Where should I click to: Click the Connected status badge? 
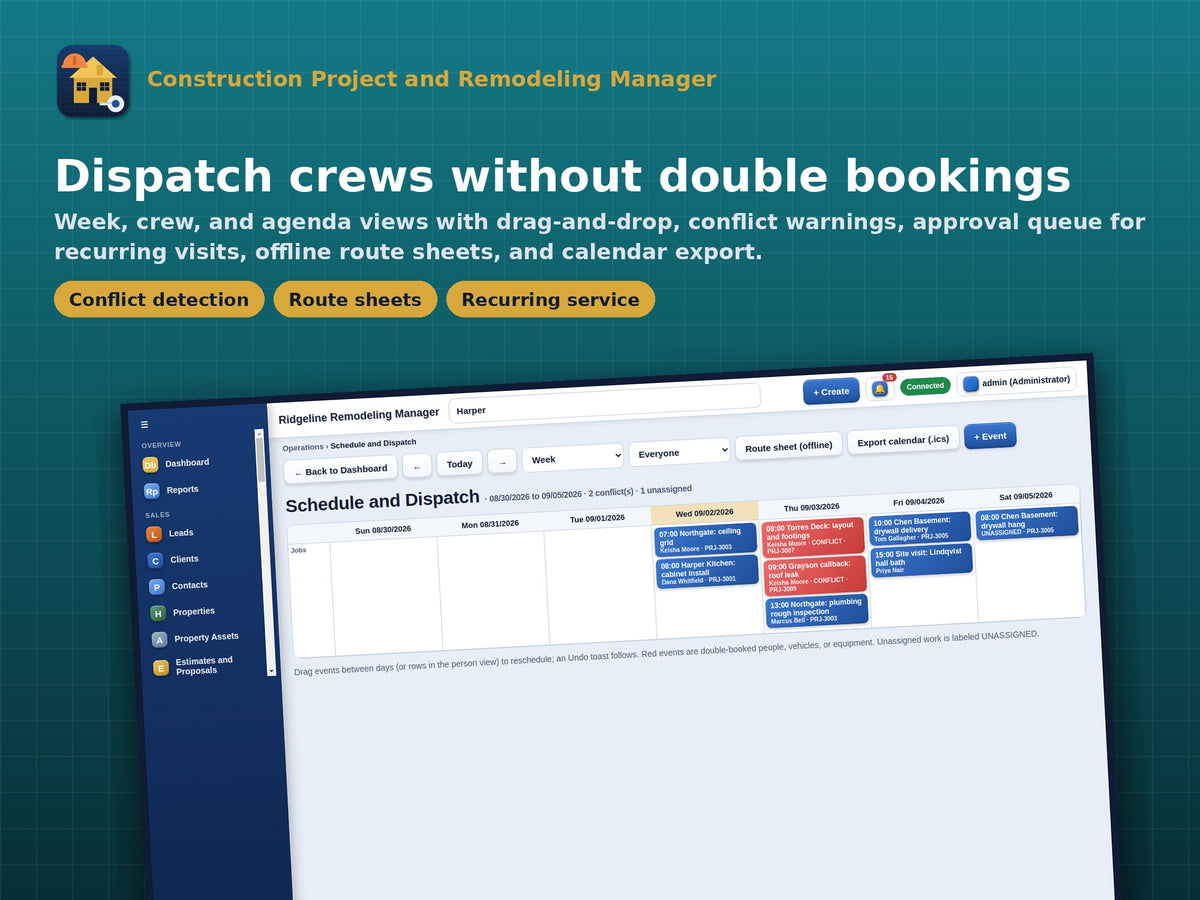tap(925, 386)
